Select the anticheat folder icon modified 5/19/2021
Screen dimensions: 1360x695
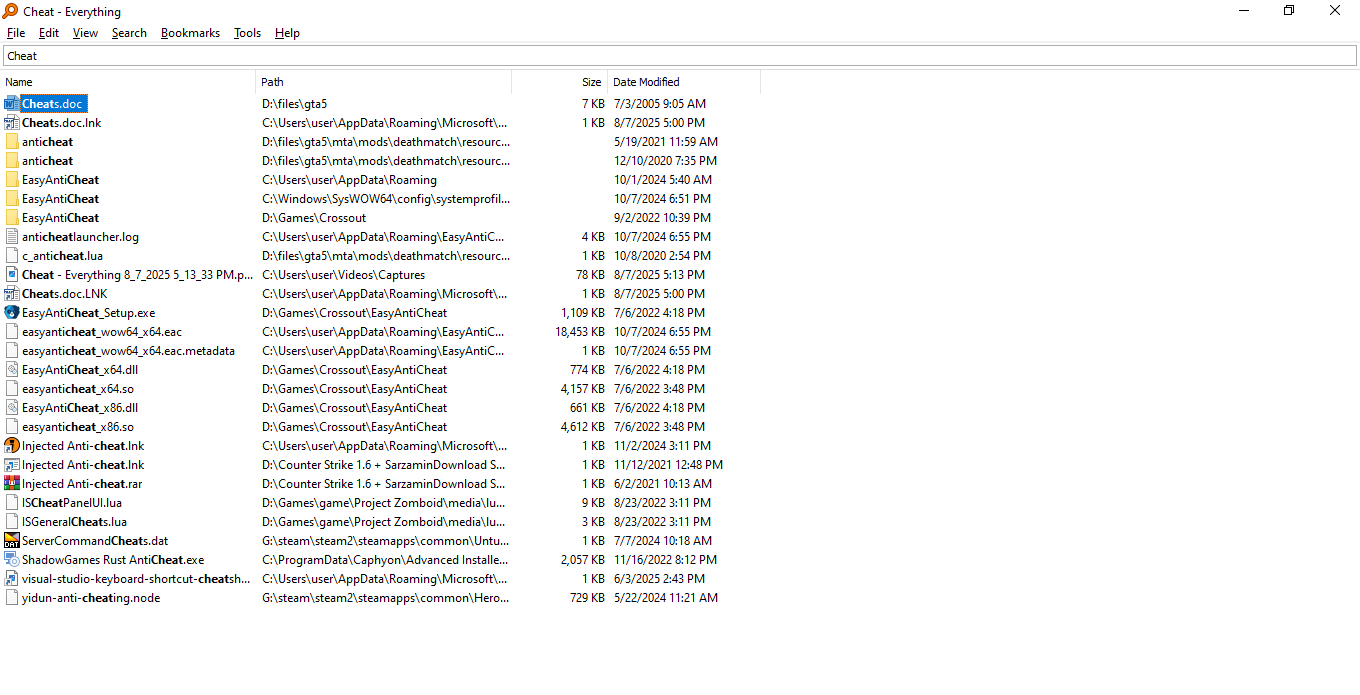pos(12,142)
